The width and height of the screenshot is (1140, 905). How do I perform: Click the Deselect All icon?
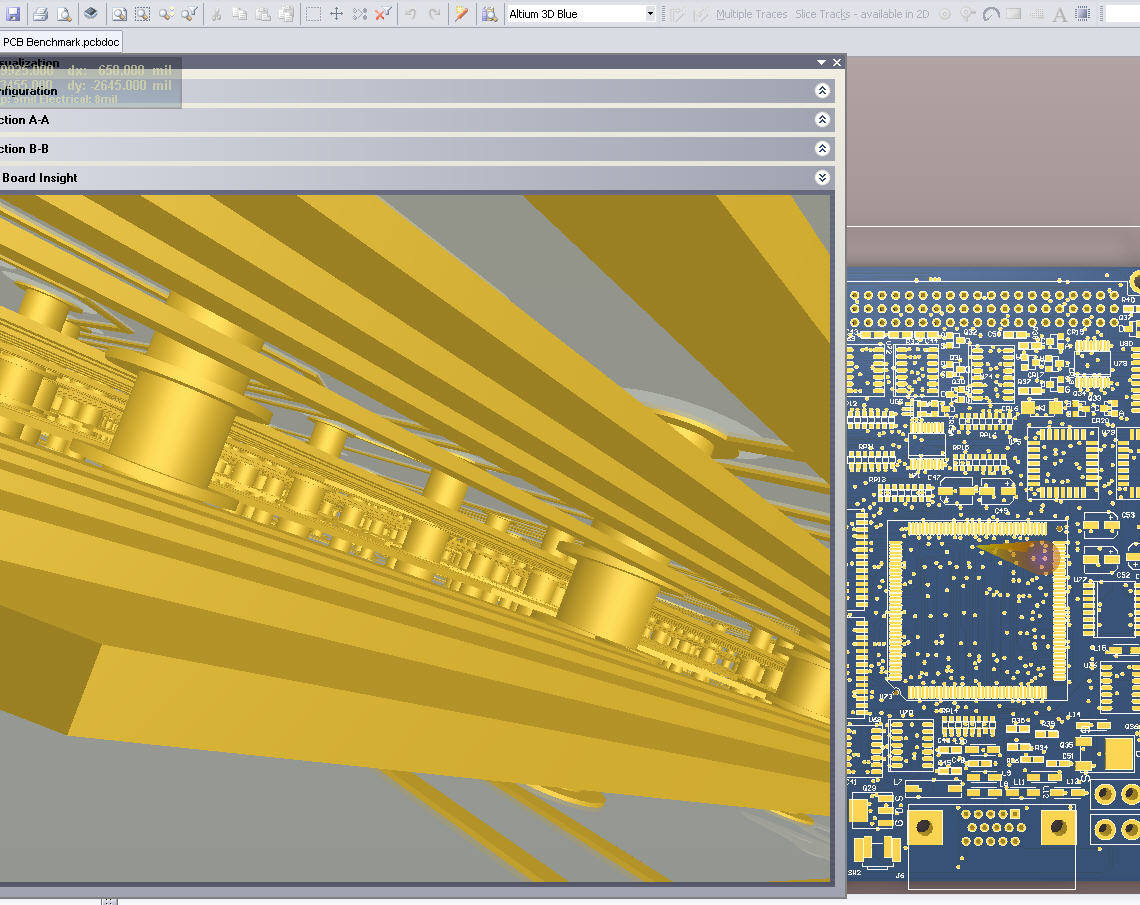point(360,13)
